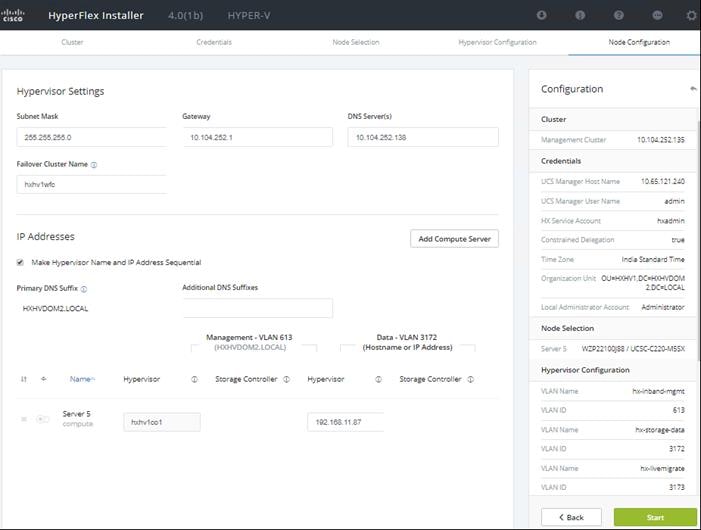This screenshot has width=701, height=530.
Task: Click the hxadmin service account value
Action: click(x=671, y=221)
